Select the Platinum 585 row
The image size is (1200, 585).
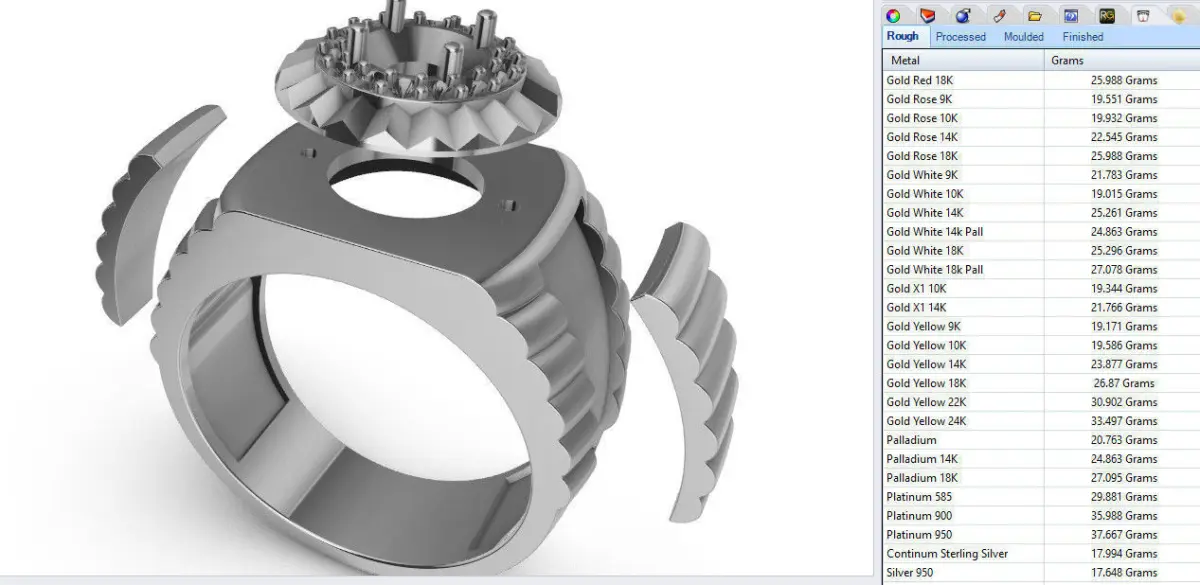1041,498
